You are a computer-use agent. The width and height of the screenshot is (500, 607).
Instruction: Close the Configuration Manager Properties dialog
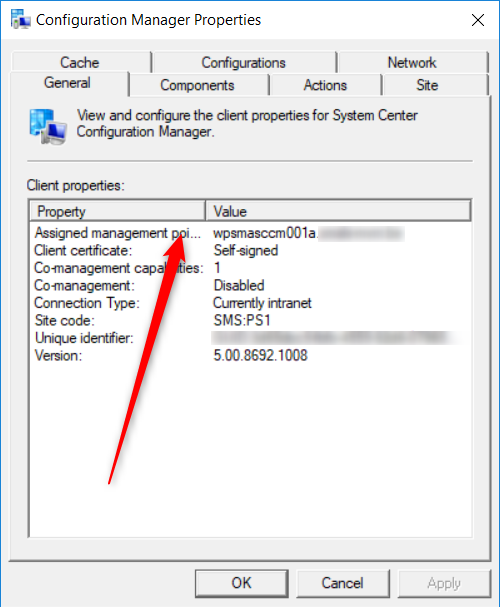point(478,20)
